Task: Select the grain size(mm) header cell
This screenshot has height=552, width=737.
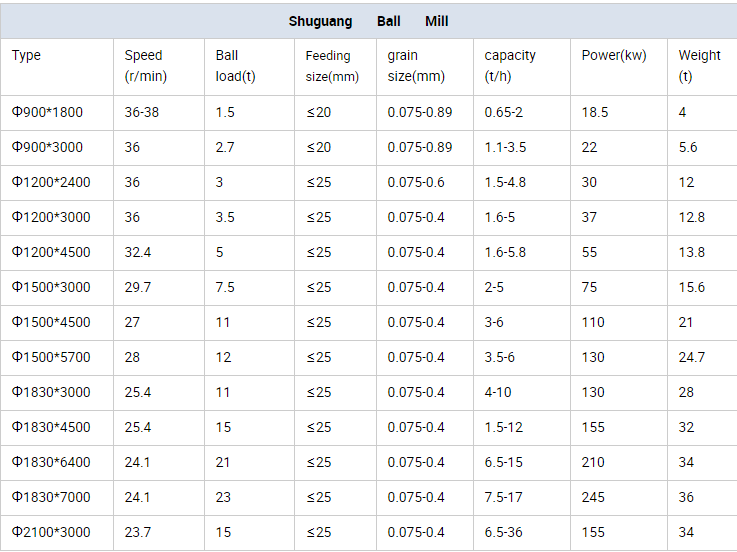Action: pyautogui.click(x=416, y=66)
